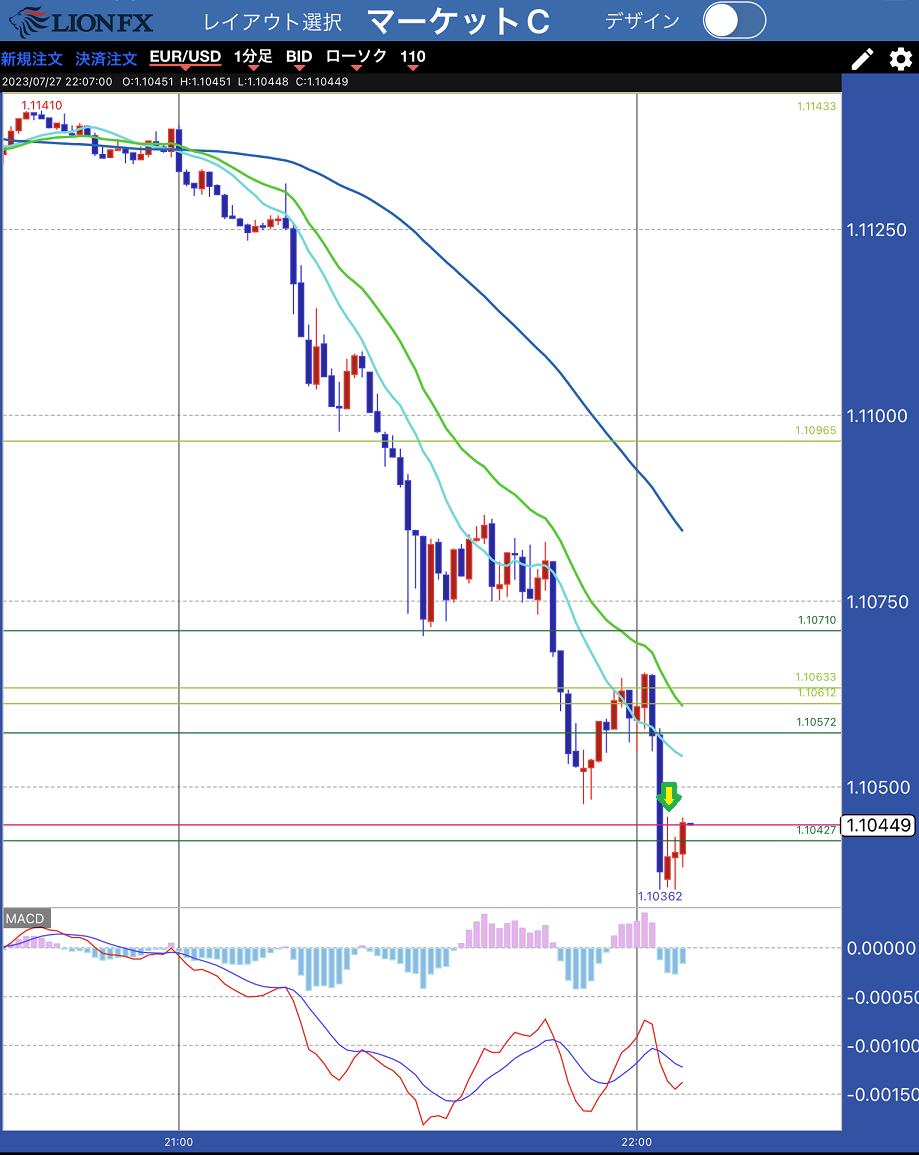Open chart drawing pencil tool
Image resolution: width=919 pixels, height=1155 pixels.
tap(862, 59)
